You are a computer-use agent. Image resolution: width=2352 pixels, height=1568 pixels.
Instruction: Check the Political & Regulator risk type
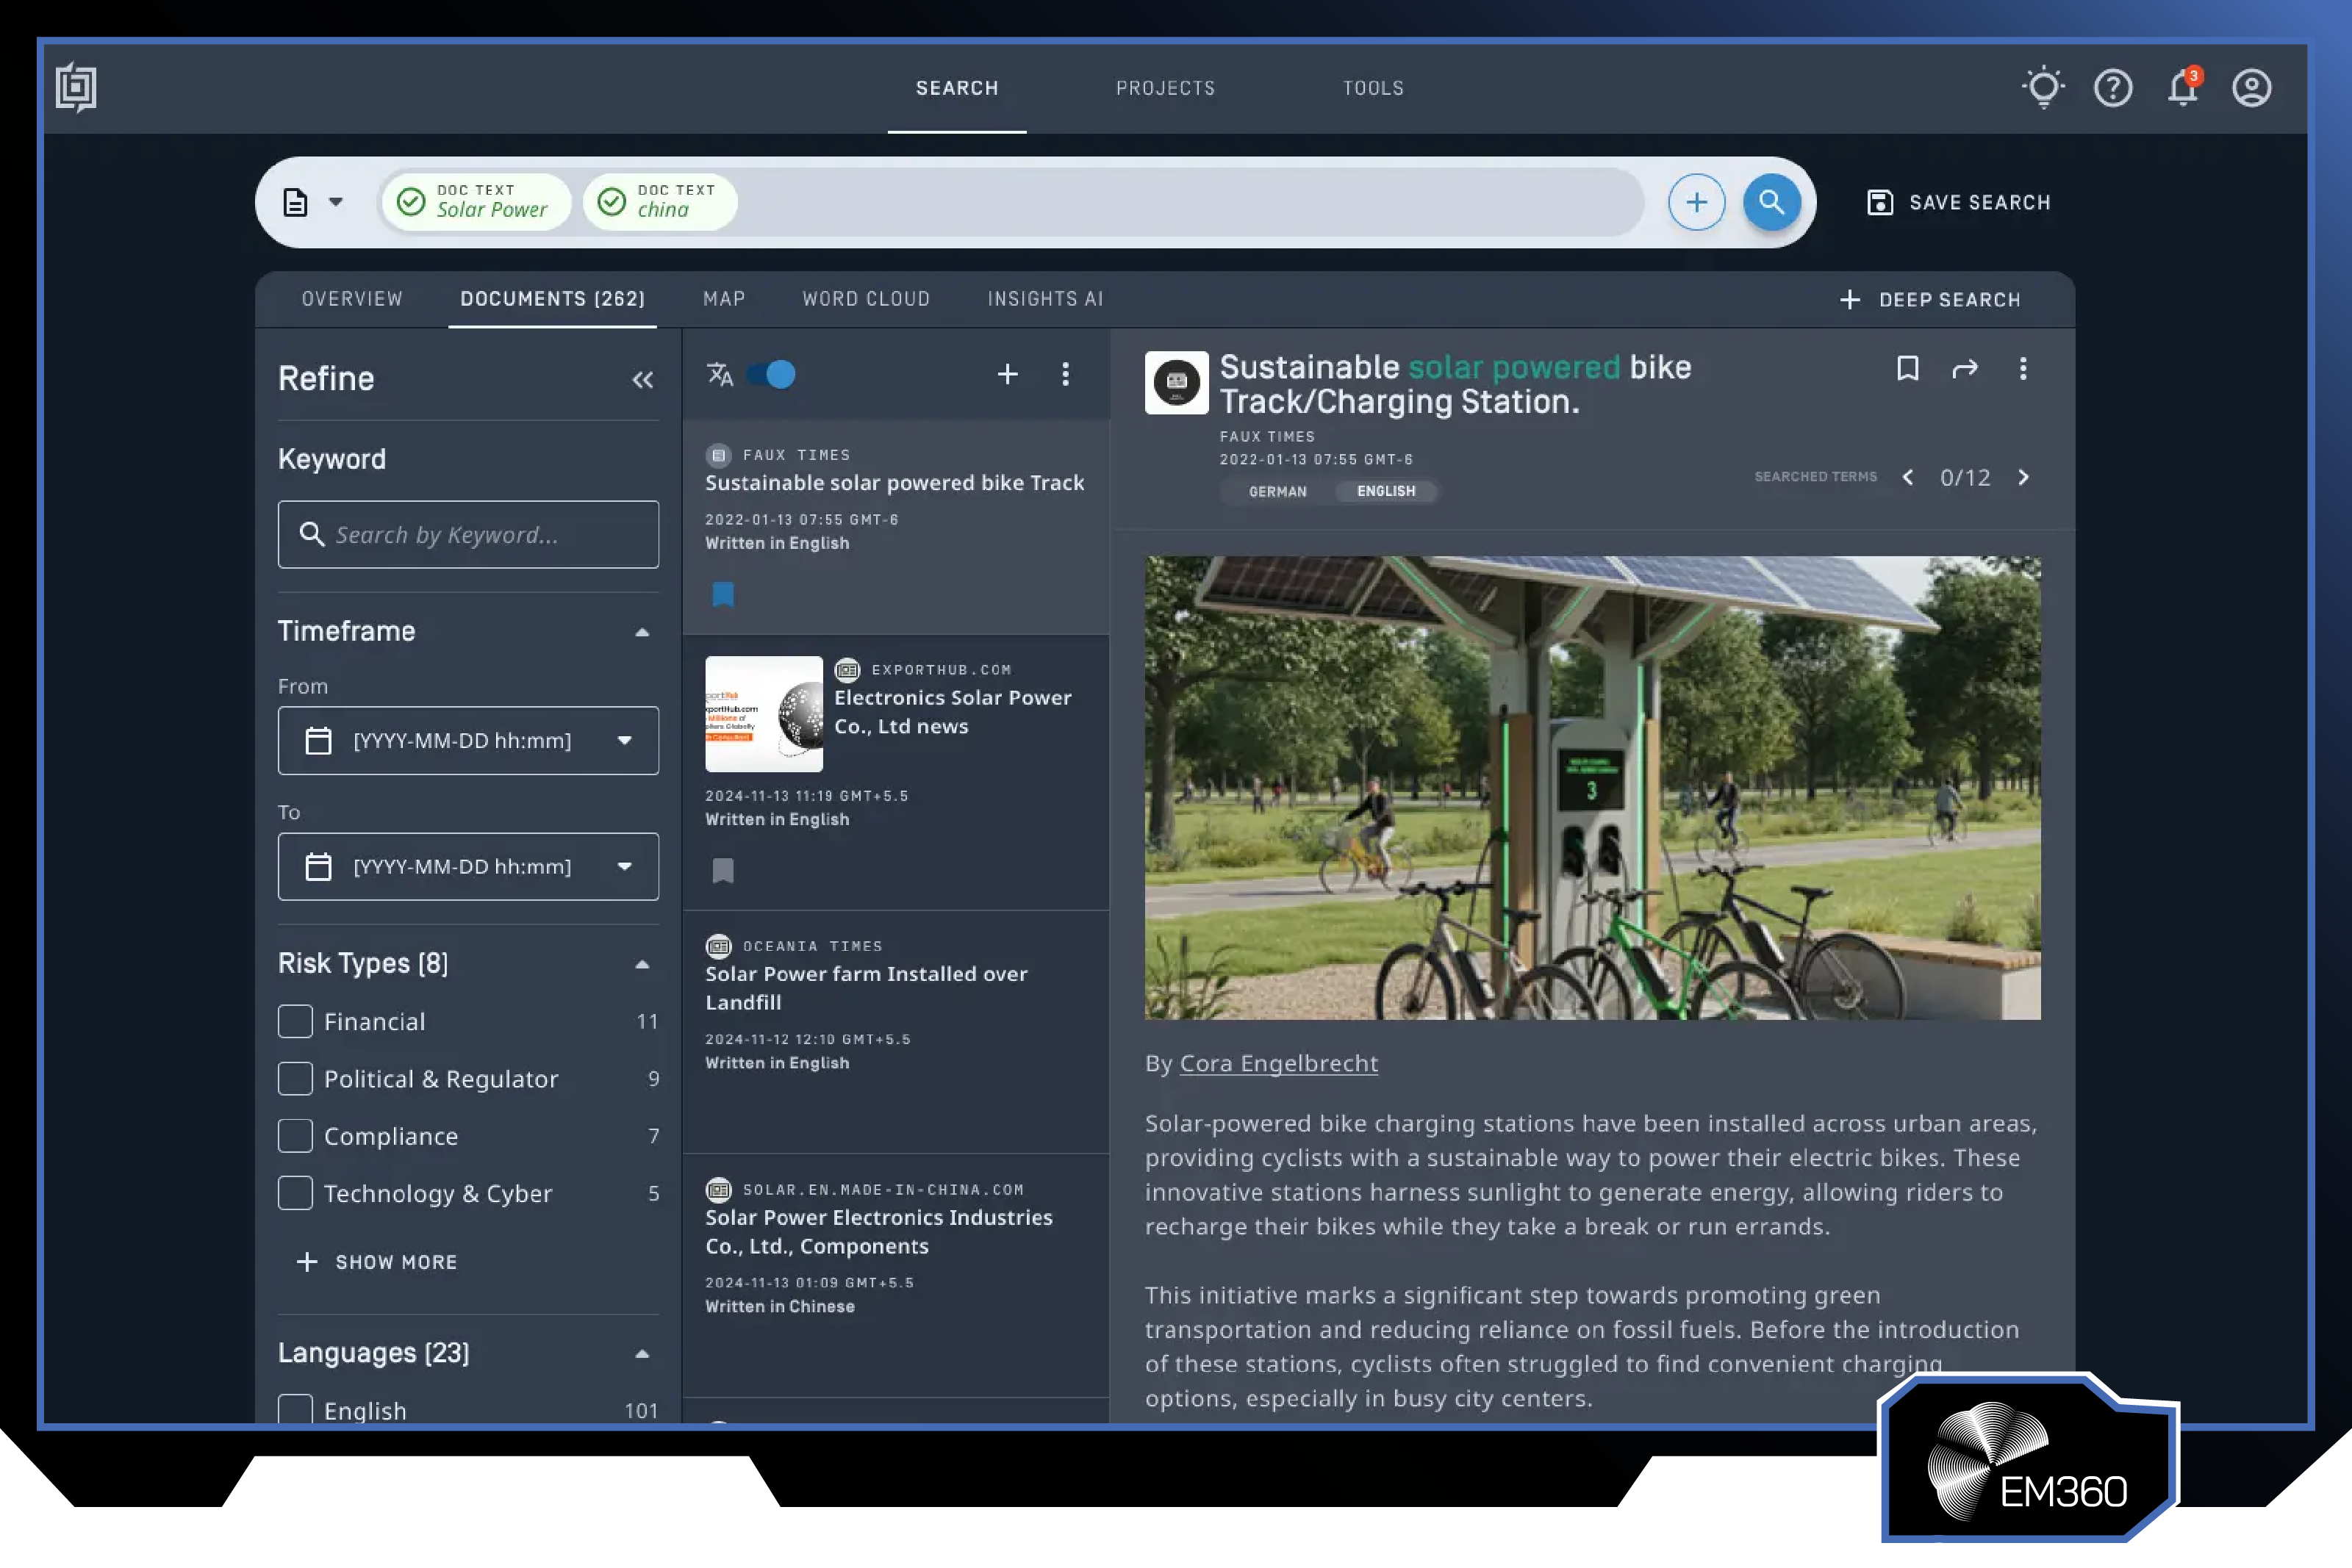point(295,1079)
